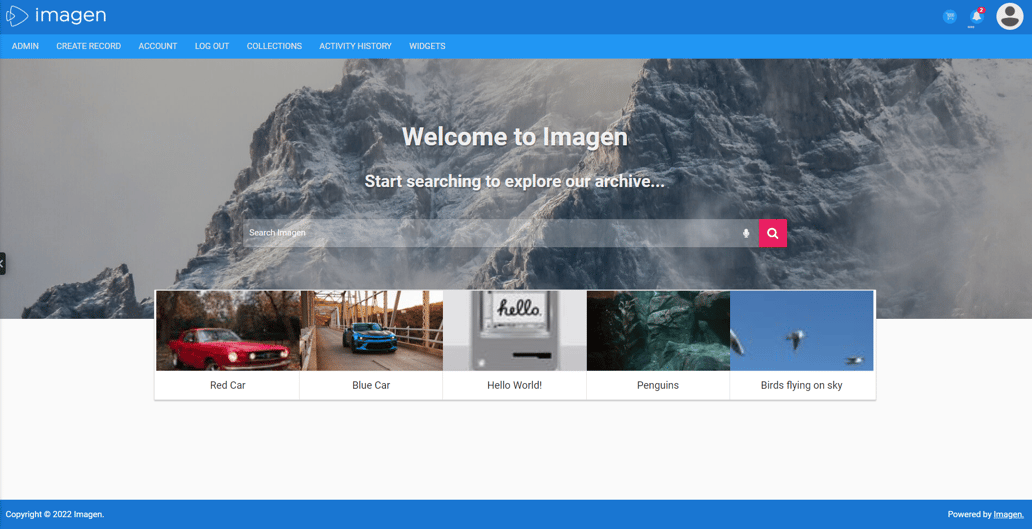
Task: Open the user profile avatar
Action: point(1009,16)
